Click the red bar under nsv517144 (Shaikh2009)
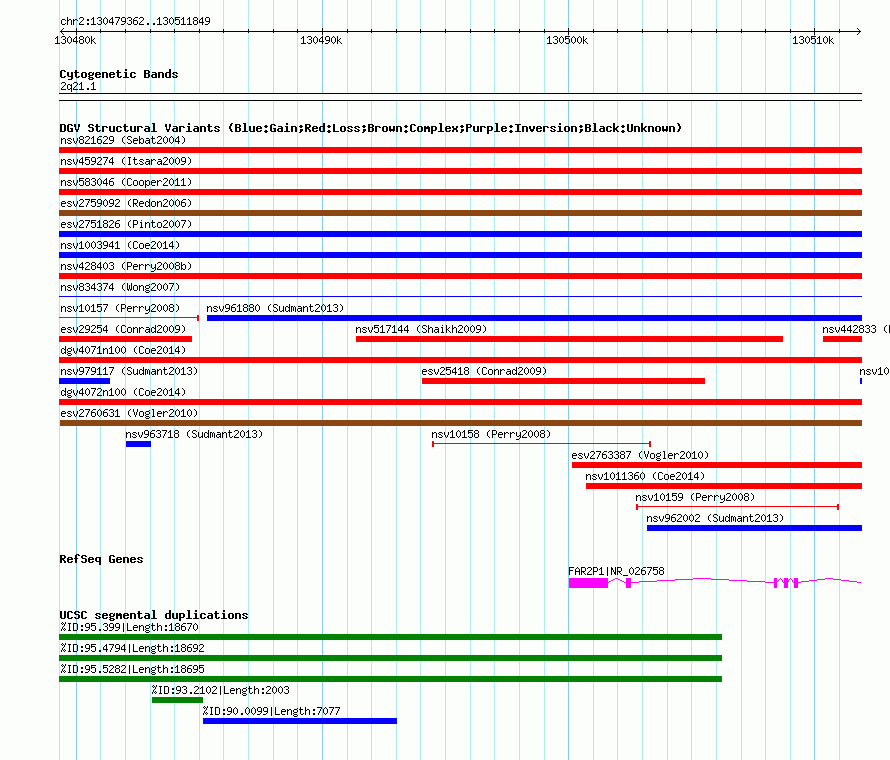The height and width of the screenshot is (760, 890). [x=569, y=339]
